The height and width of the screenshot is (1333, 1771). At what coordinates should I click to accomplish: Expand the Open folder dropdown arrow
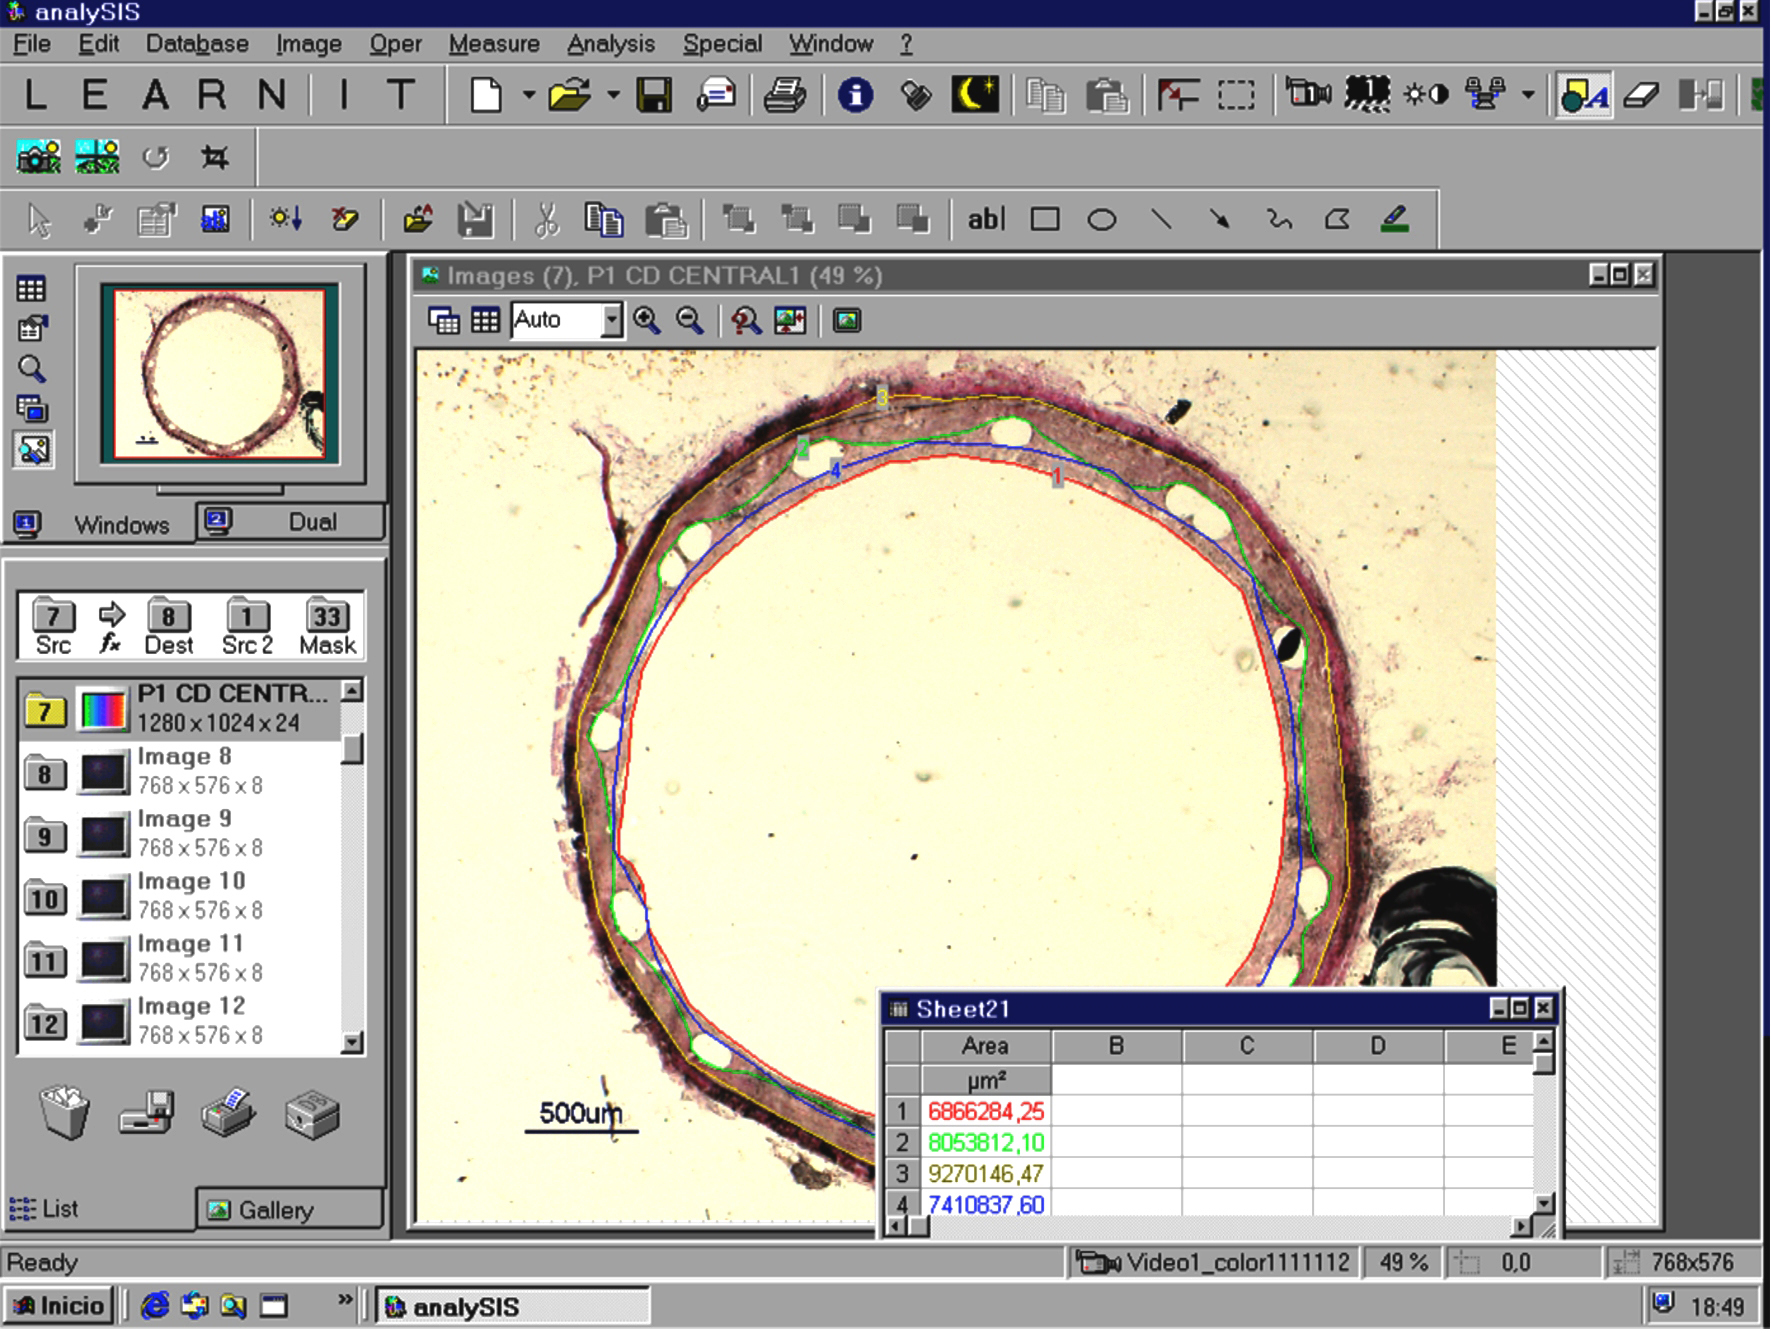click(613, 96)
